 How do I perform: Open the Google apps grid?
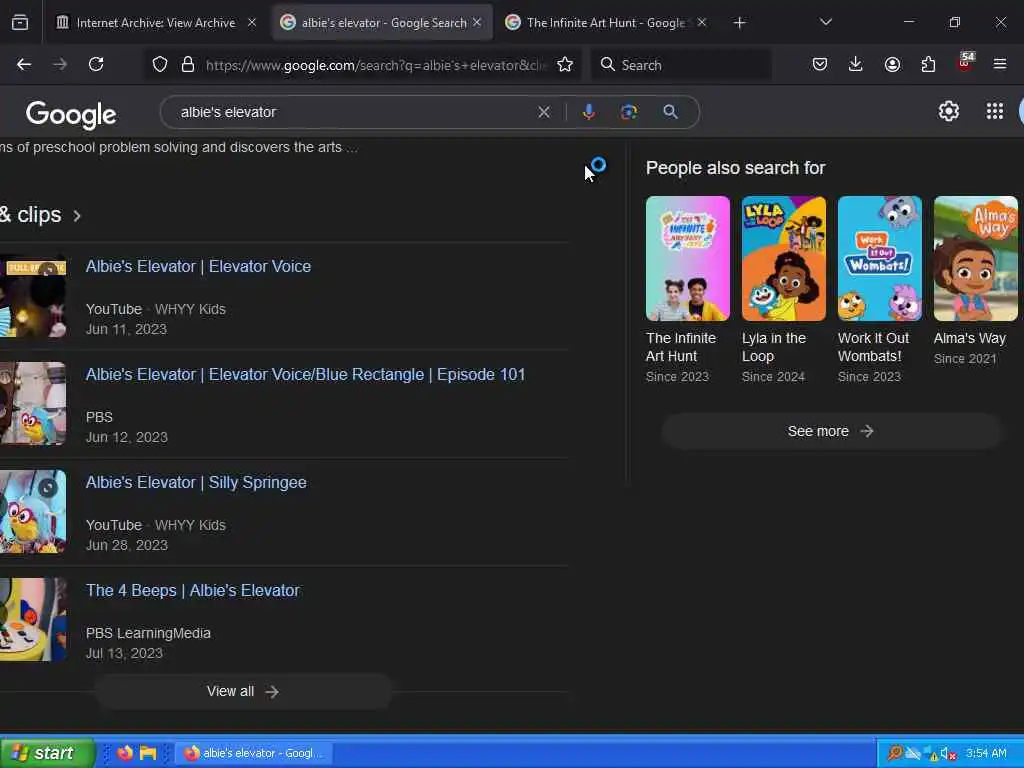(995, 112)
